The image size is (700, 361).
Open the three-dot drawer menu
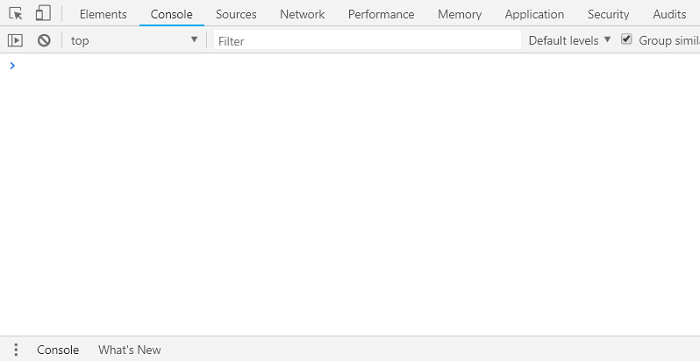click(16, 349)
